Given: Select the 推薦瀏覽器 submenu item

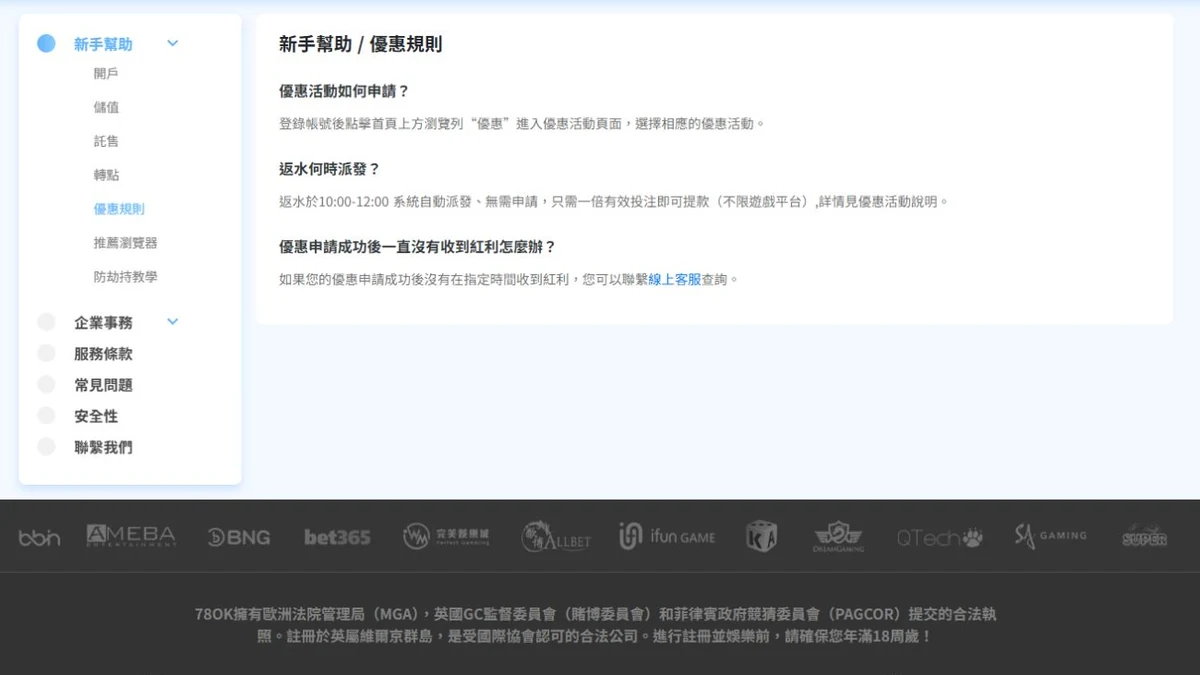Looking at the screenshot, I should click(126, 243).
